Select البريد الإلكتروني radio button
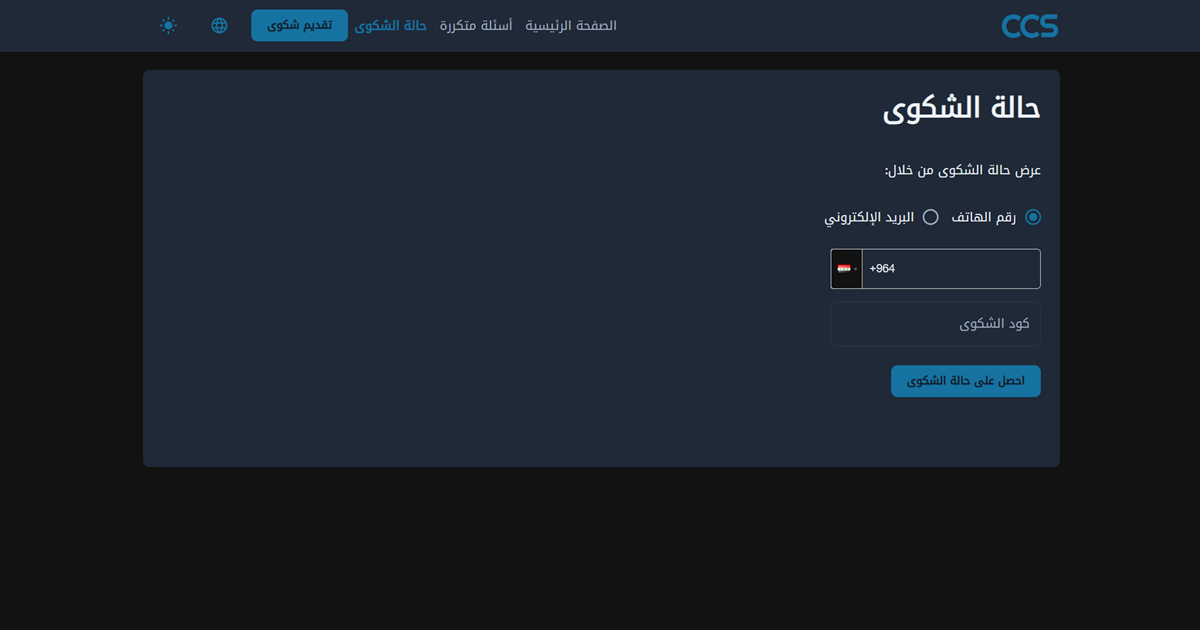 (x=930, y=217)
